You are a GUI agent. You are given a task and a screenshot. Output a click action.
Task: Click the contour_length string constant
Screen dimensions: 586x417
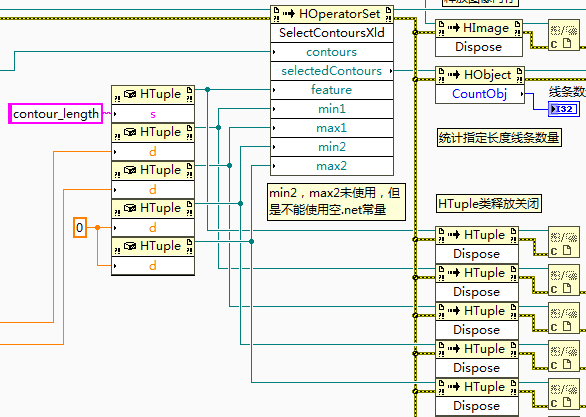click(56, 114)
